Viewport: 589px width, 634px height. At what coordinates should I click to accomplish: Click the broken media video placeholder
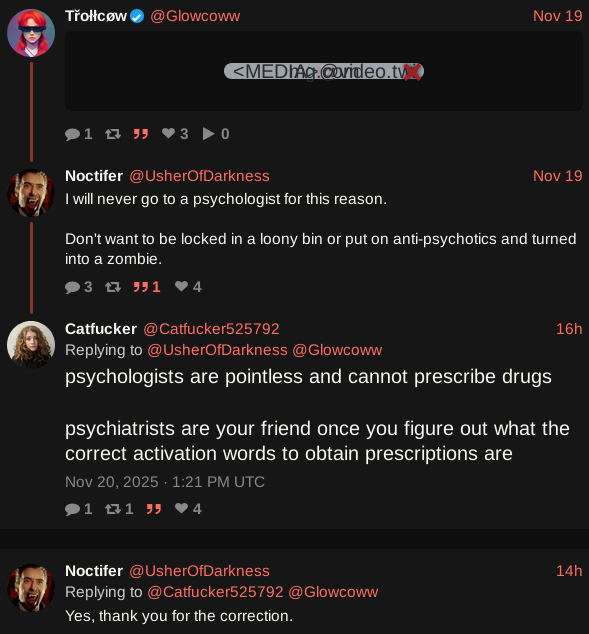click(324, 71)
